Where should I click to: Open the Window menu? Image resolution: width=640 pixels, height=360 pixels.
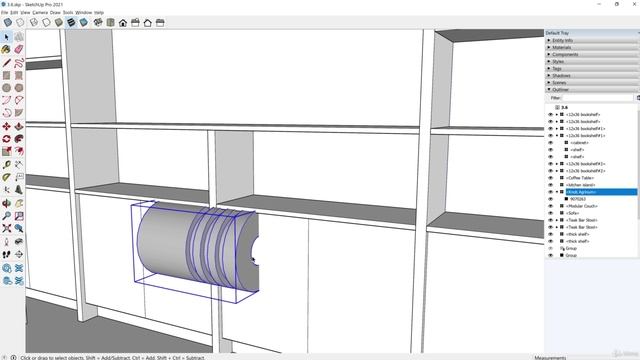coord(84,13)
